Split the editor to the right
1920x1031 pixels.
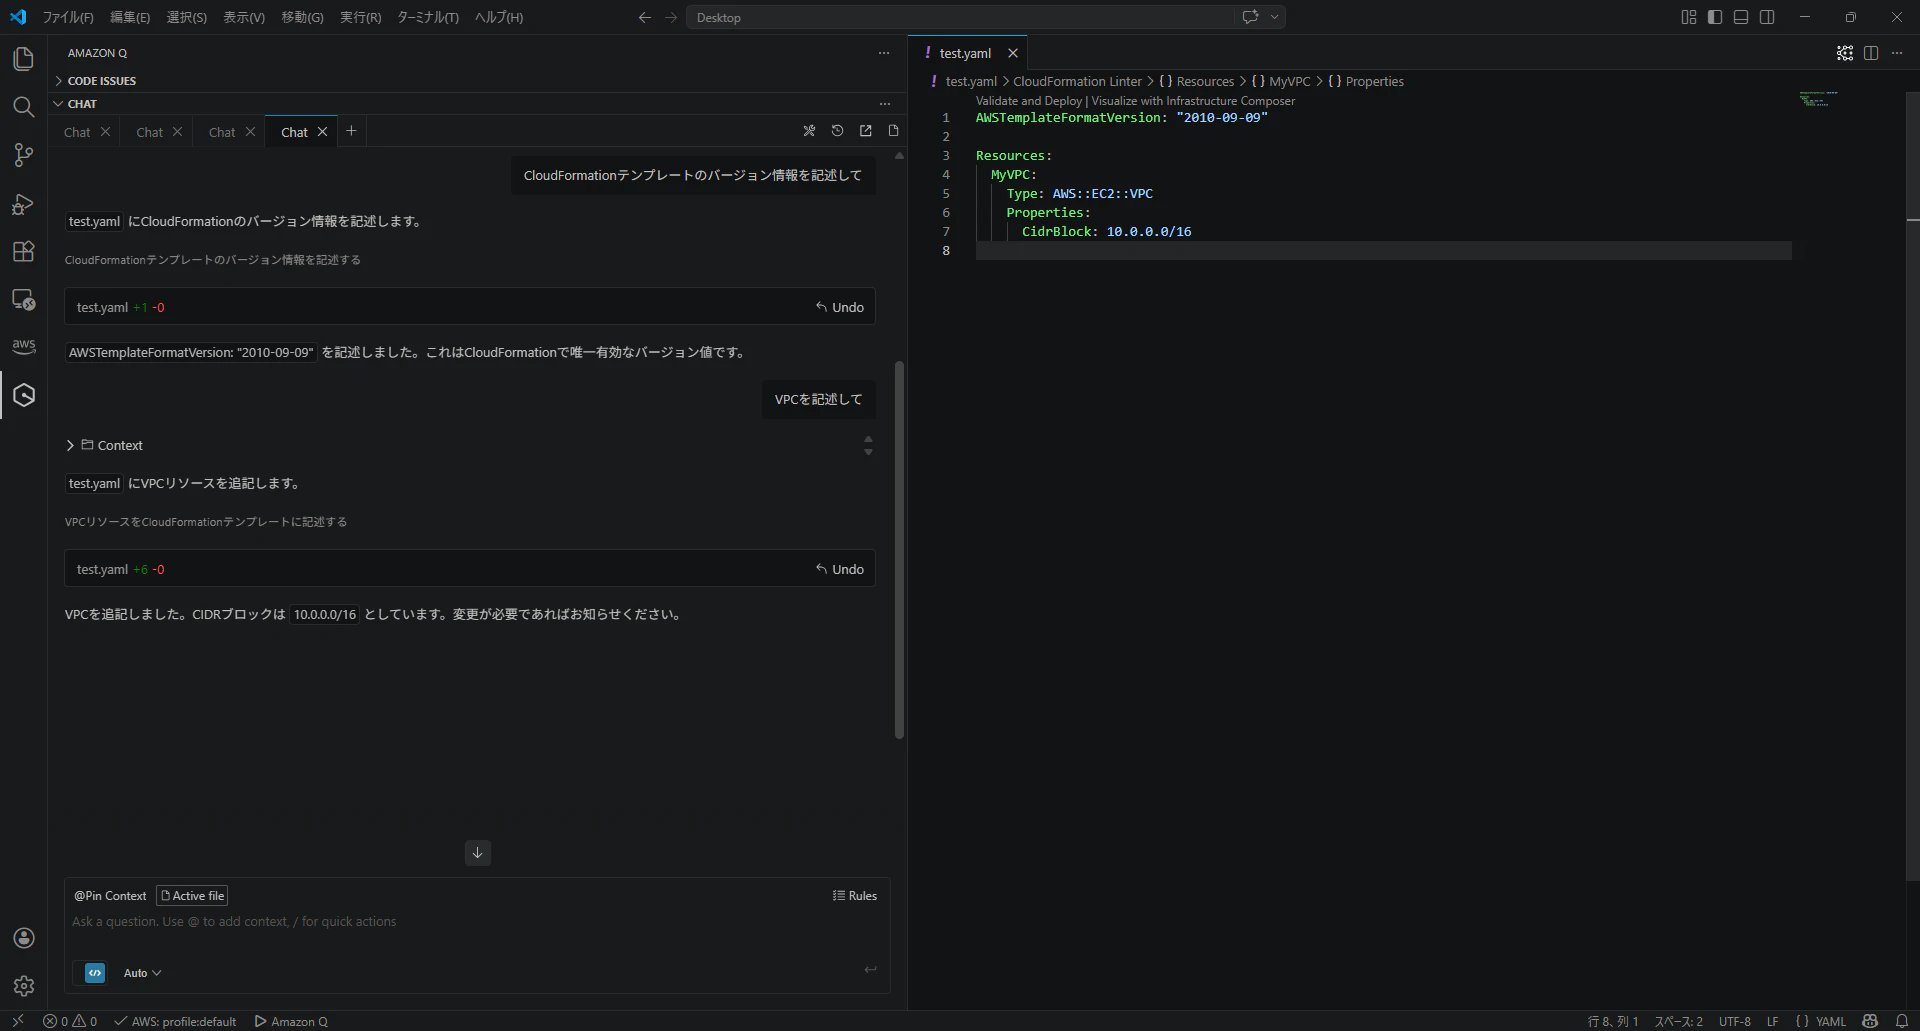[1871, 53]
